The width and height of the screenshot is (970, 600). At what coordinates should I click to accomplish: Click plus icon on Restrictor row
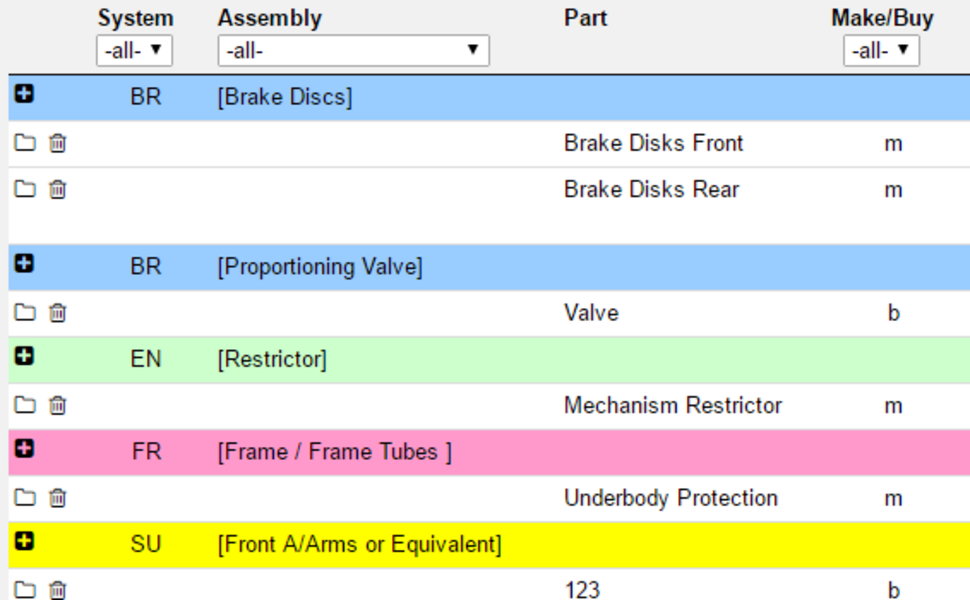[x=25, y=356]
